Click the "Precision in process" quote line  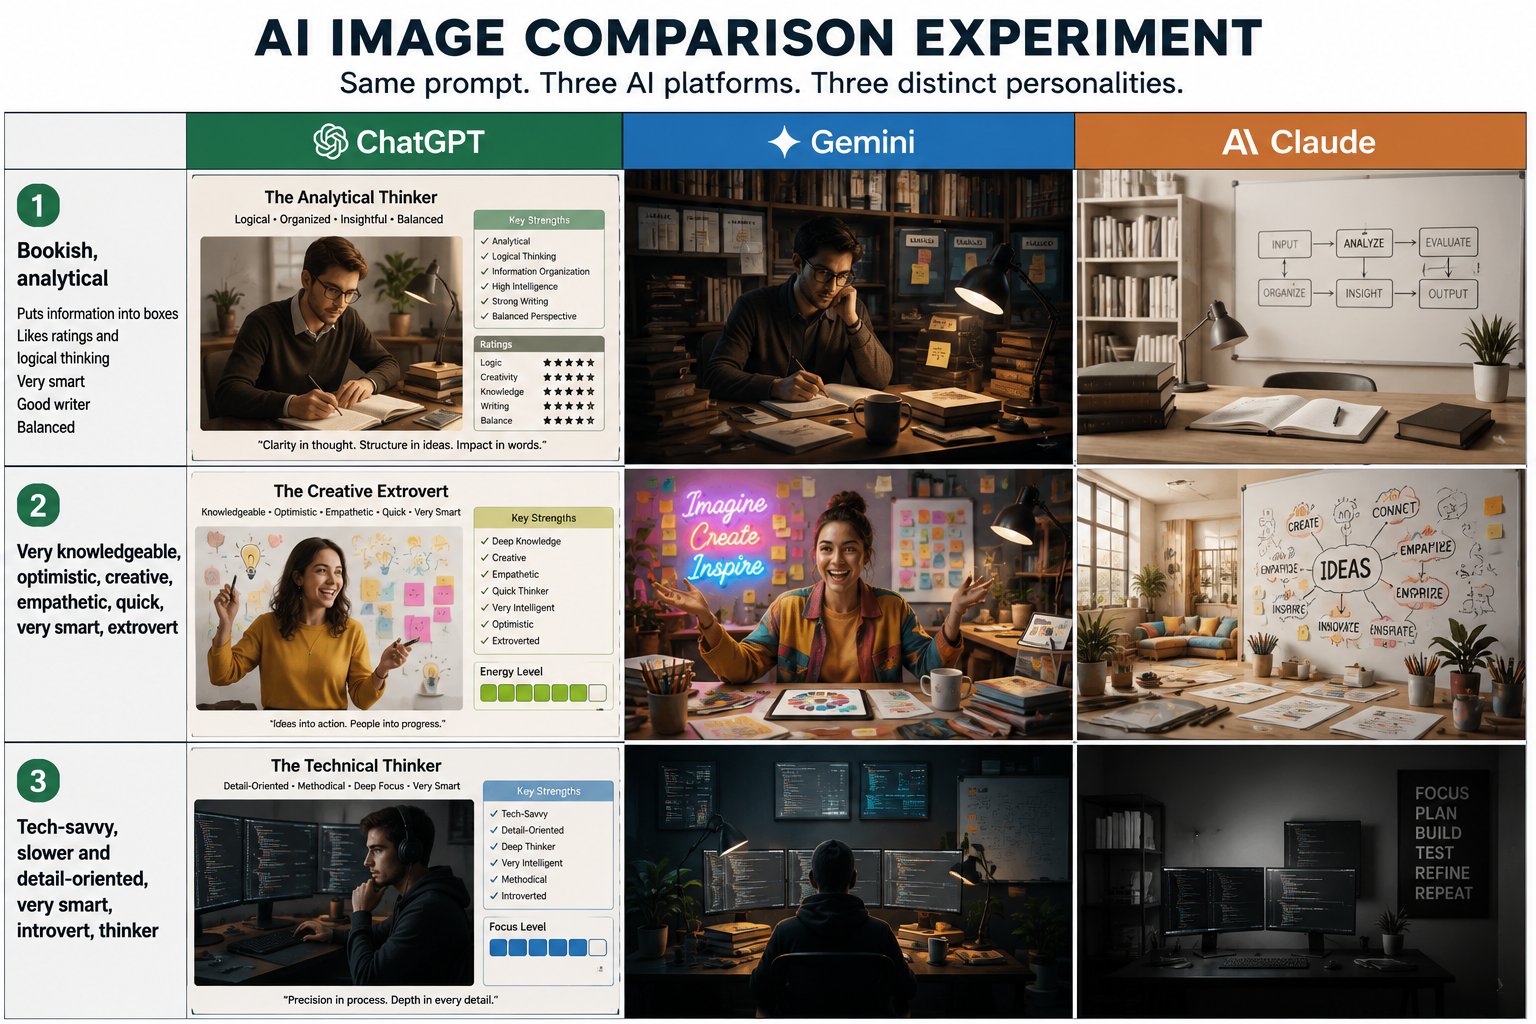pos(390,999)
